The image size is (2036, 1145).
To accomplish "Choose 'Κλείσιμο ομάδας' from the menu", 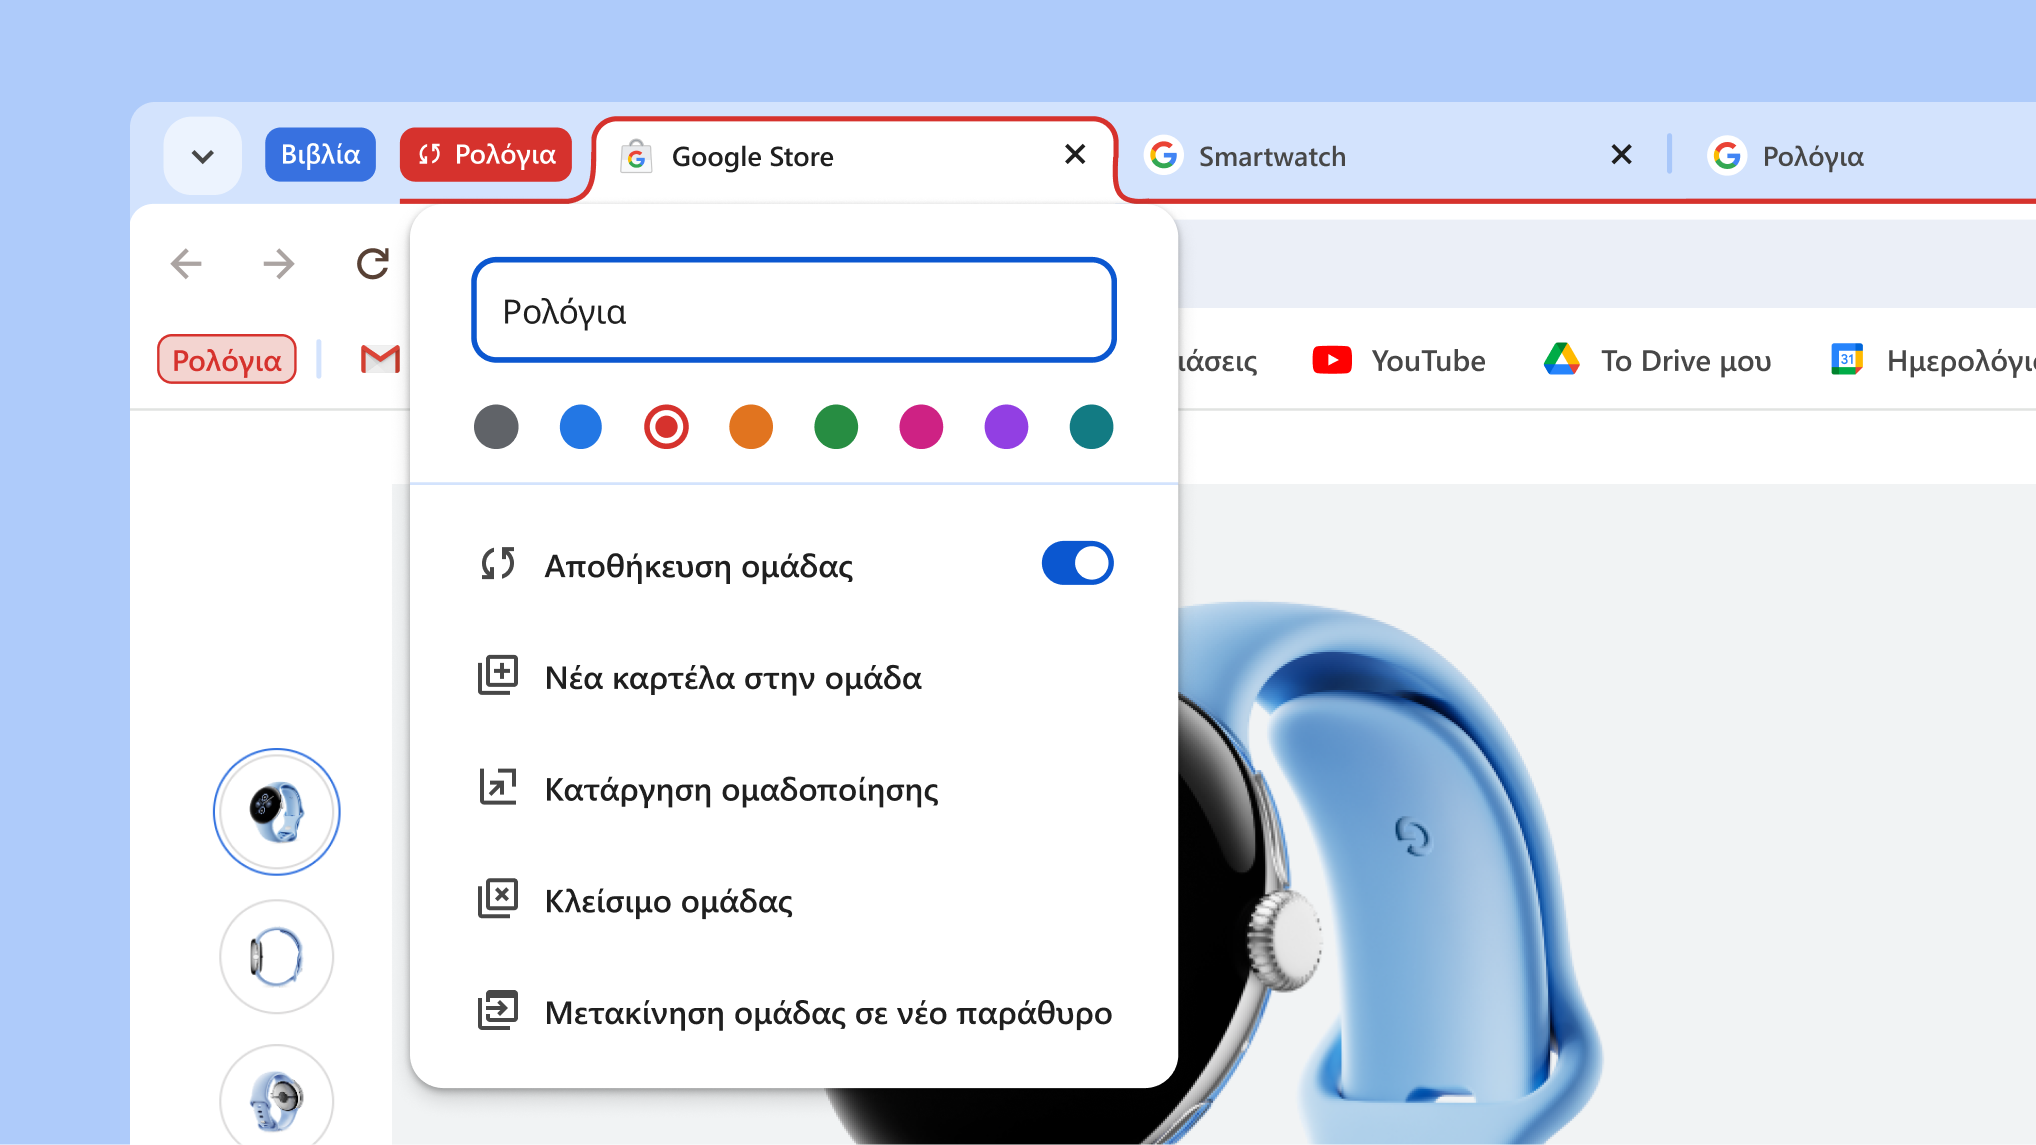I will click(670, 900).
